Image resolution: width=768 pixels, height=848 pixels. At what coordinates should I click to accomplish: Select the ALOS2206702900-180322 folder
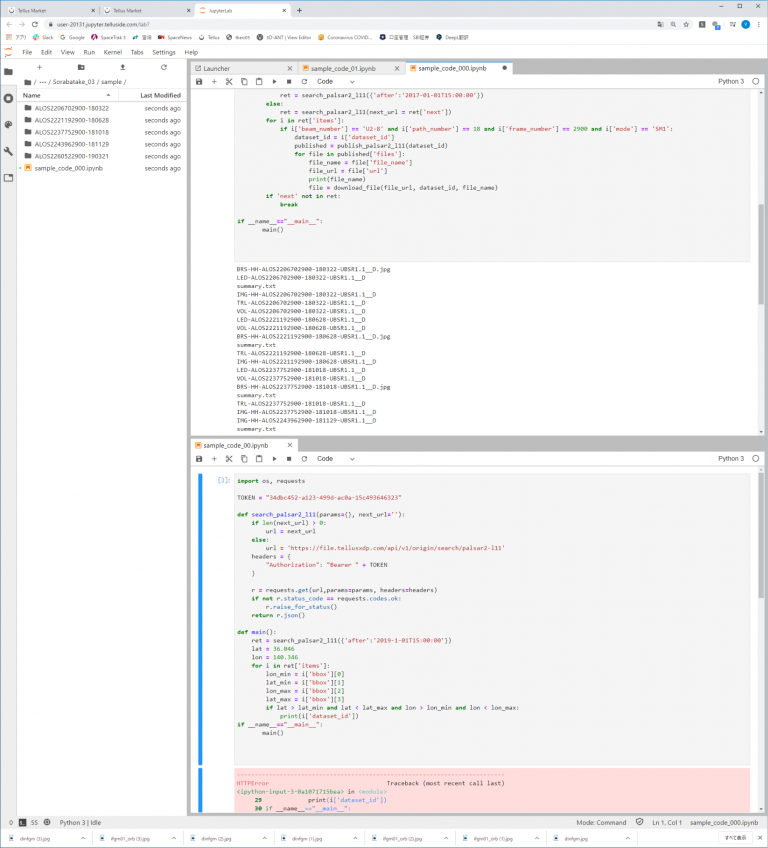(102, 108)
